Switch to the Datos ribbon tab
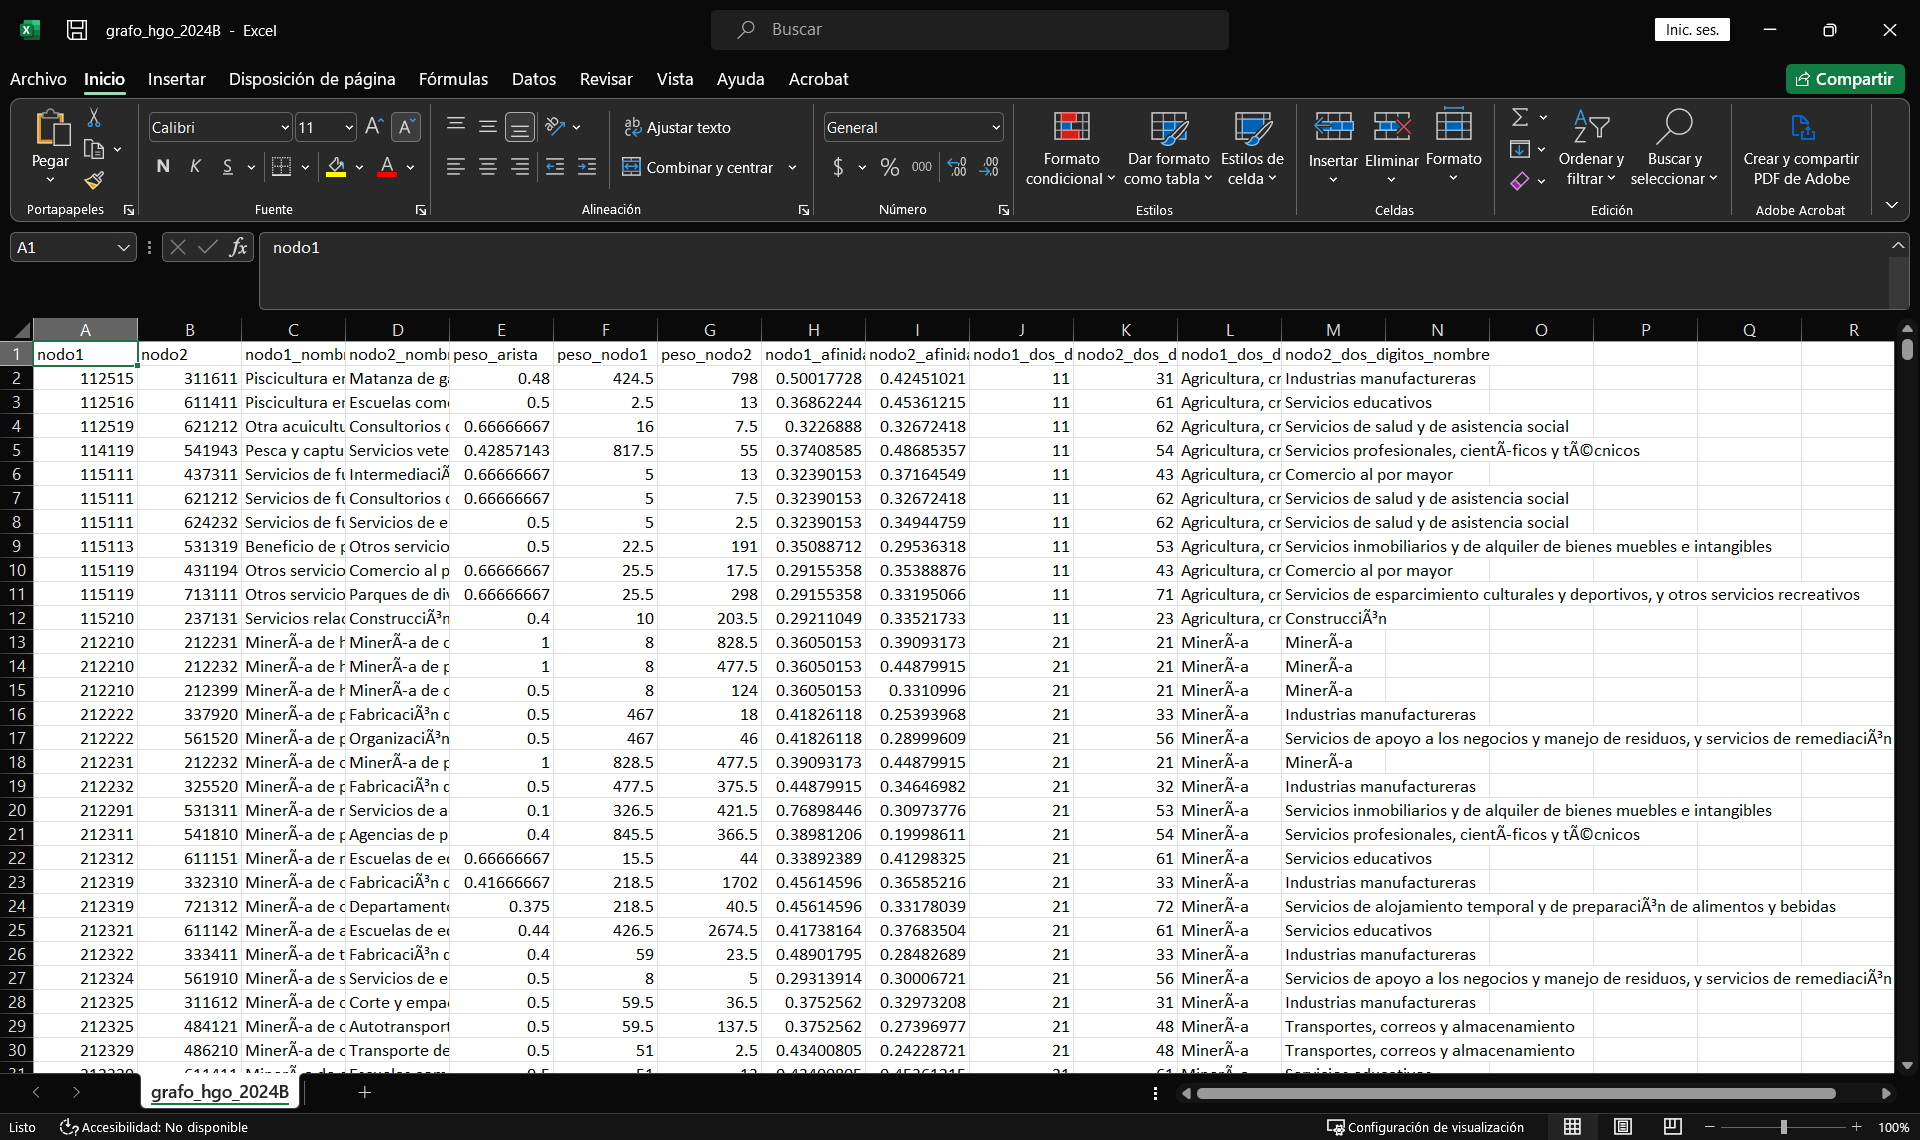This screenshot has height=1140, width=1920. [533, 79]
